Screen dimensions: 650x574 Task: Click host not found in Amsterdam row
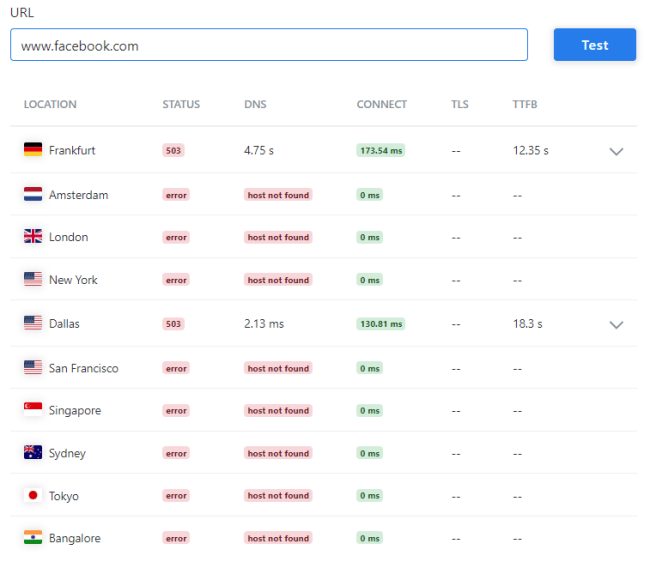click(278, 195)
